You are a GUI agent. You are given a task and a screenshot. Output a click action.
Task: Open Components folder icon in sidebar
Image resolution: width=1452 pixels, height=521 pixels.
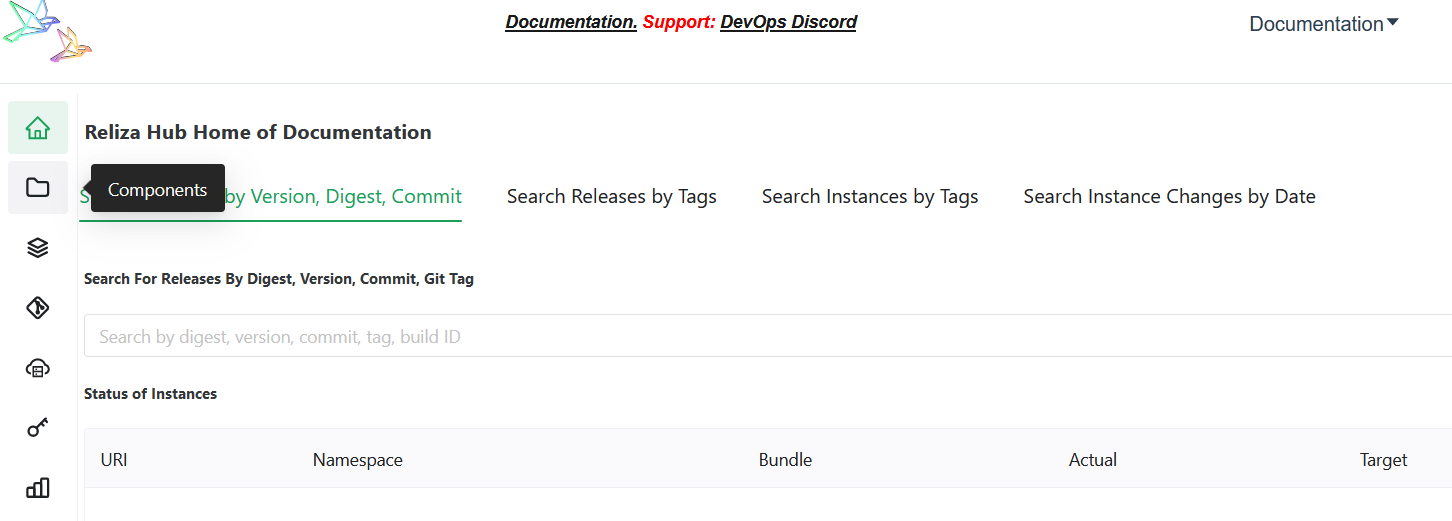[x=38, y=187]
